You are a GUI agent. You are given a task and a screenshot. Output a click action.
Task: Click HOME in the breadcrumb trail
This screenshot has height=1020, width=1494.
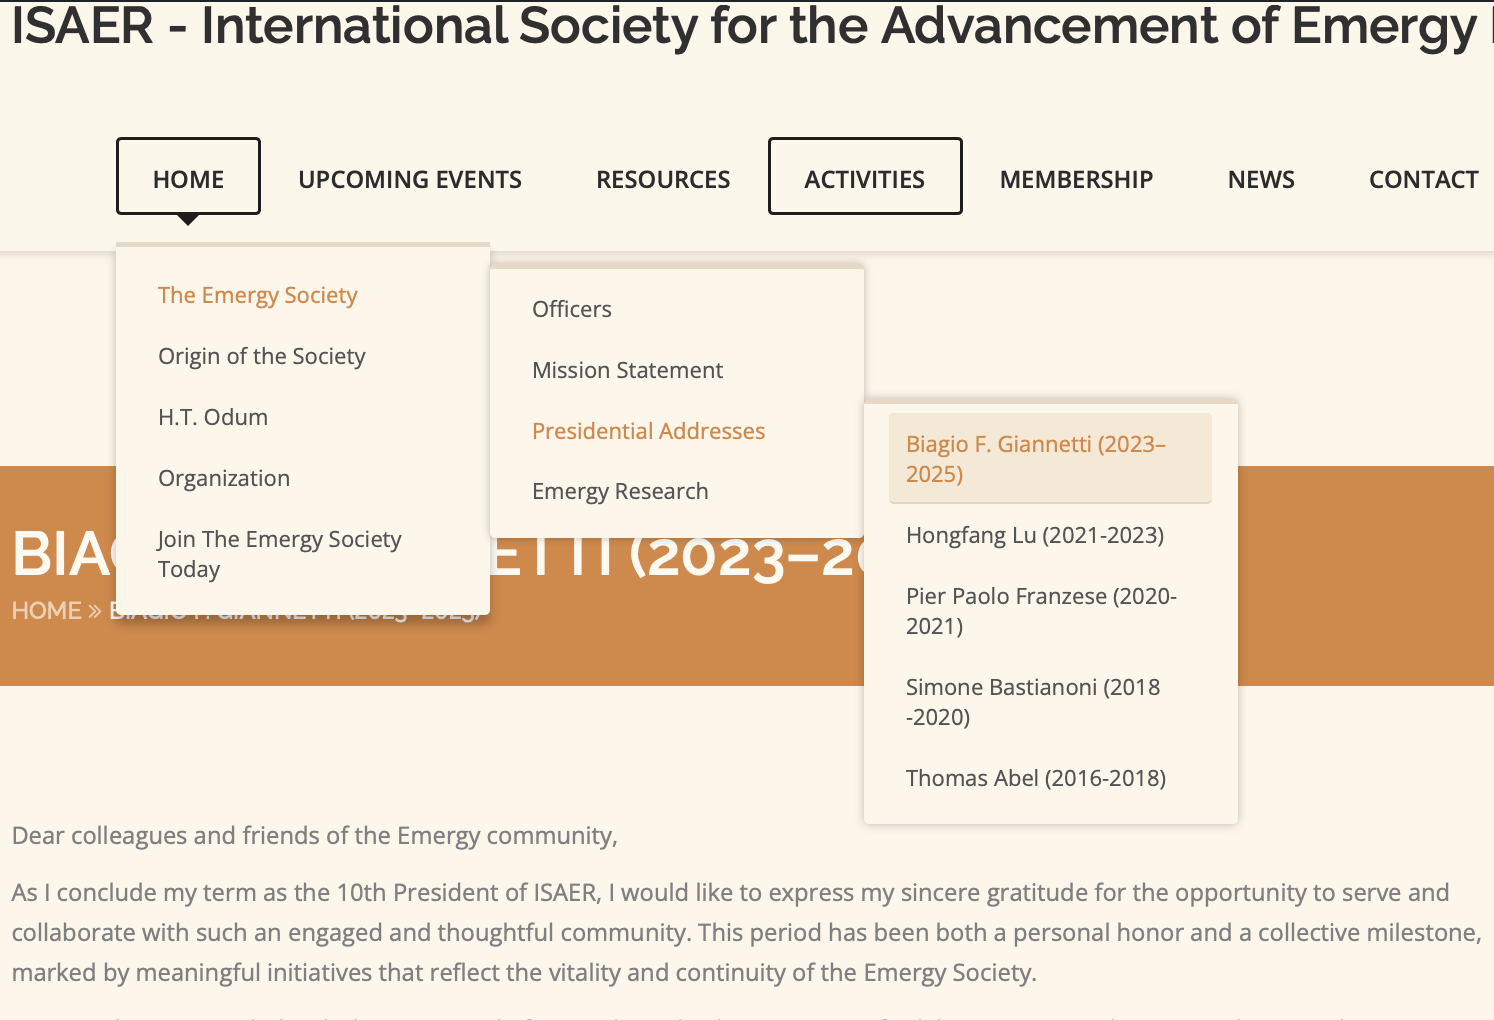click(46, 611)
